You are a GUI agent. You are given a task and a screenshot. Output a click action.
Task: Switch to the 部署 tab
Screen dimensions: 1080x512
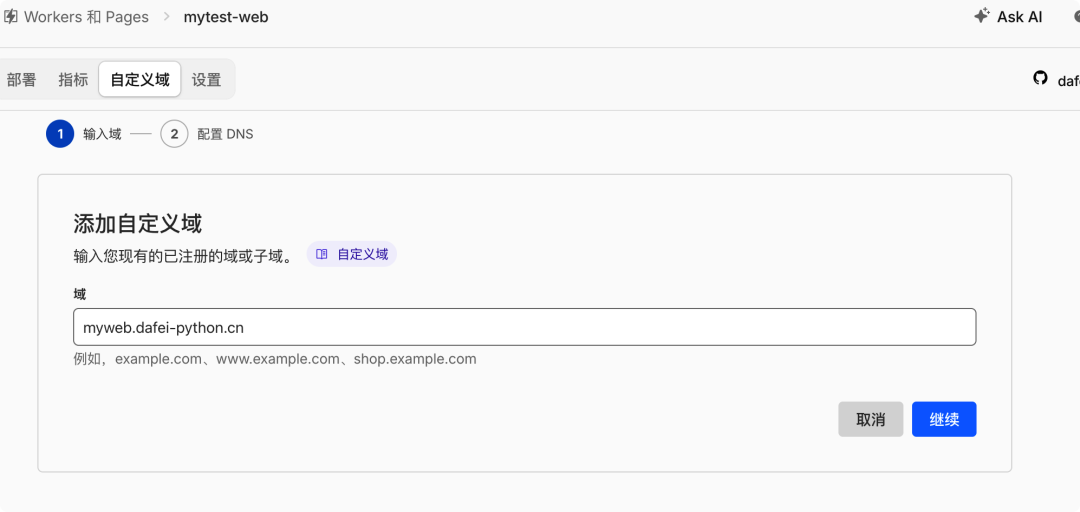coord(21,80)
